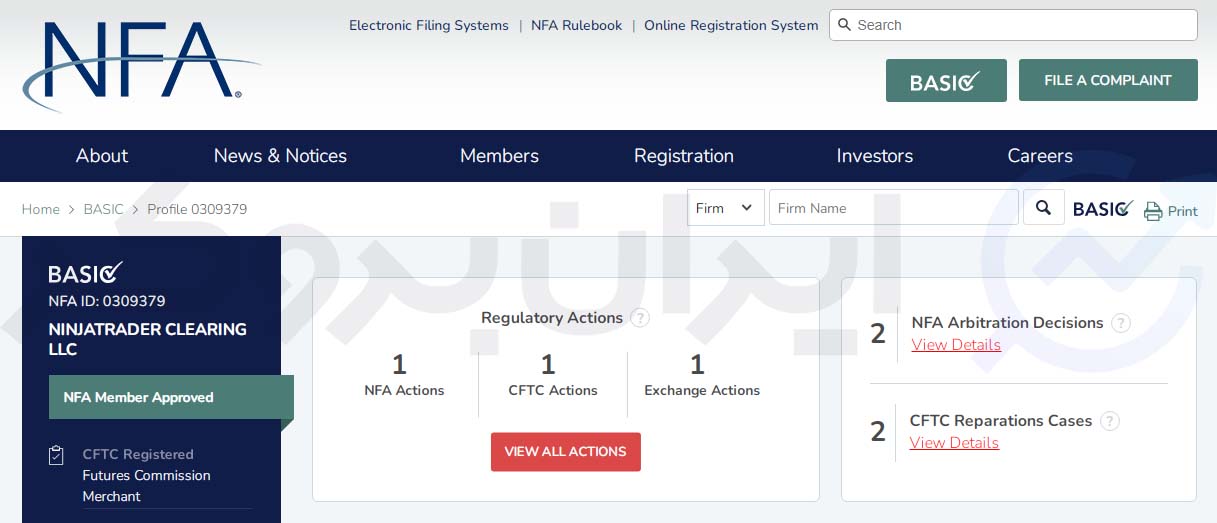Focus the Firm Name input field

click(x=894, y=208)
